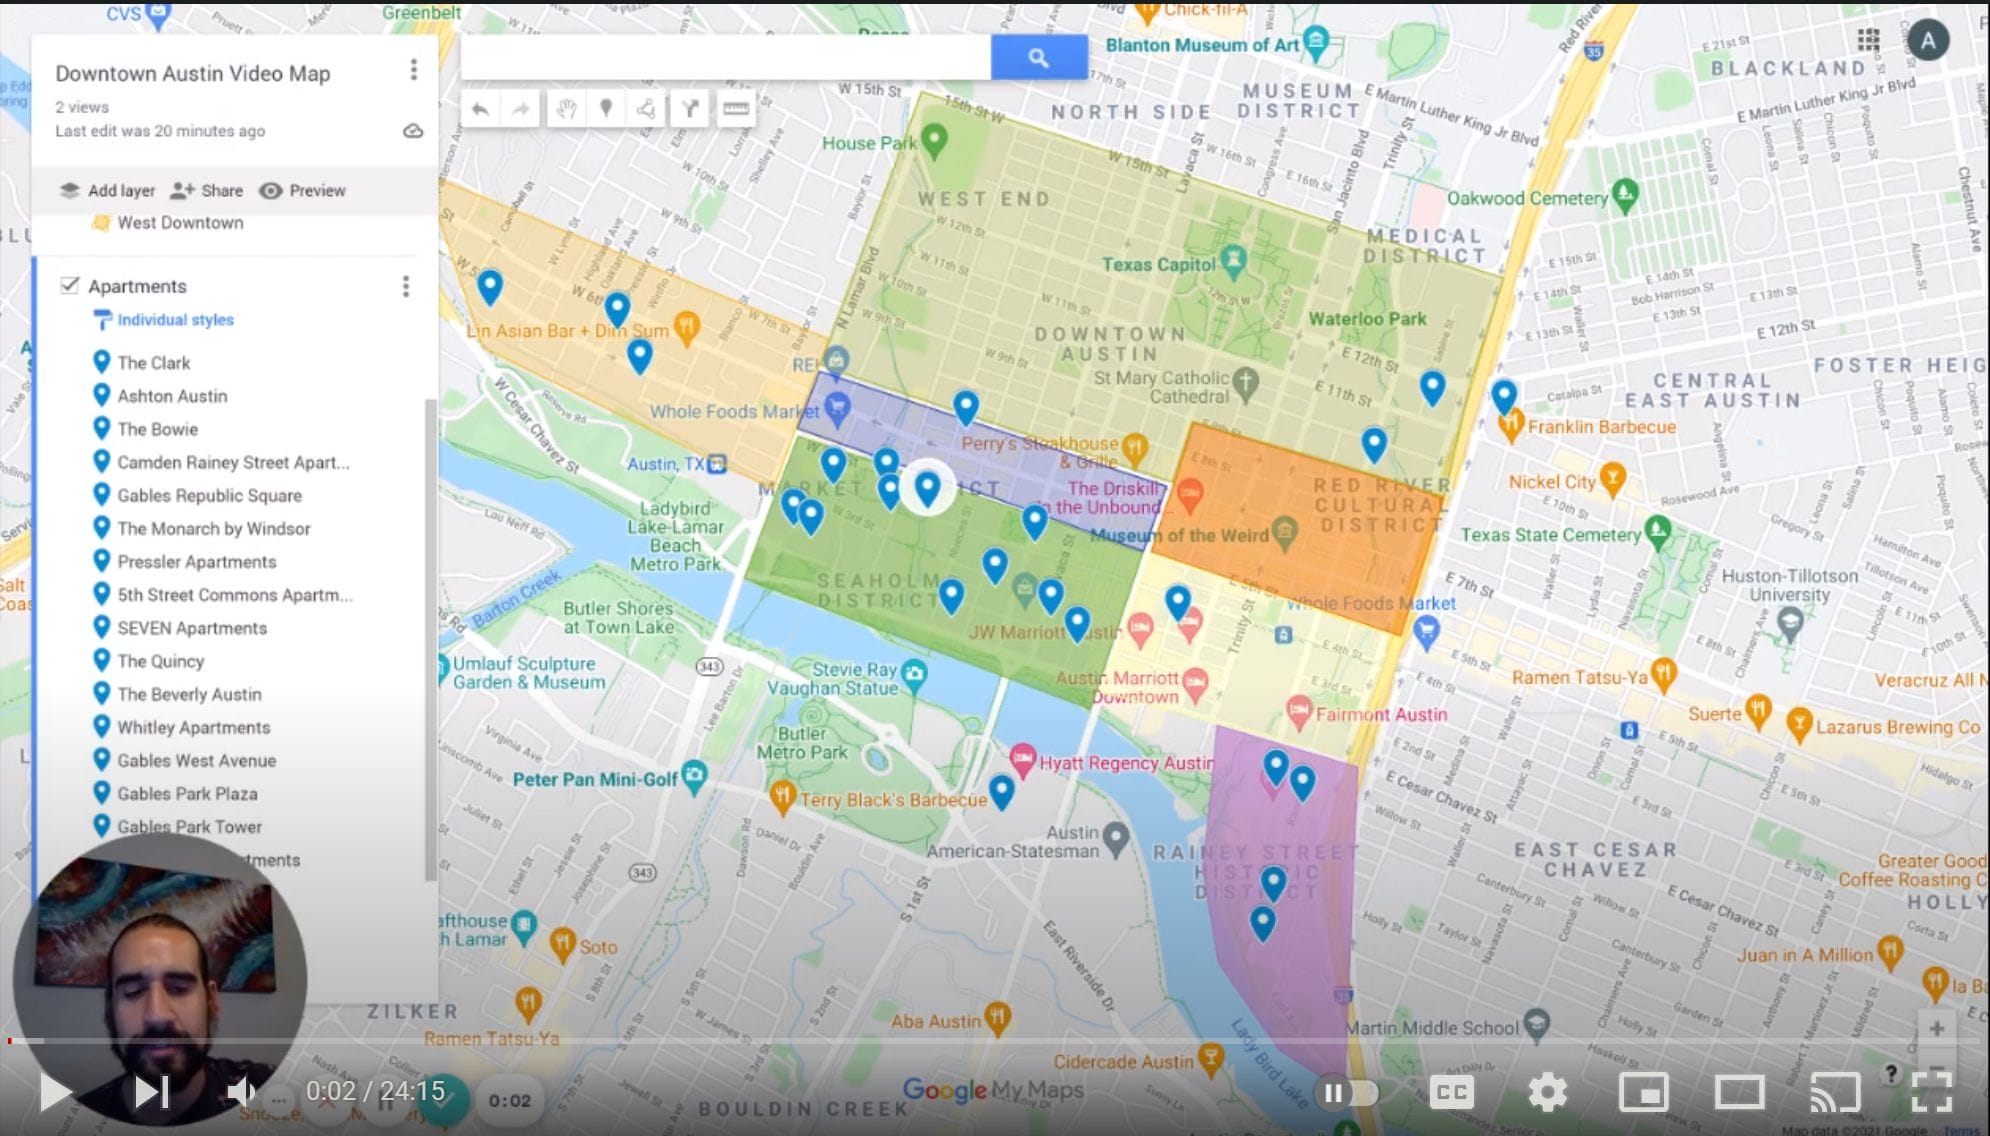Toggle the YouTube autoplay switch
1990x1136 pixels.
(1347, 1093)
